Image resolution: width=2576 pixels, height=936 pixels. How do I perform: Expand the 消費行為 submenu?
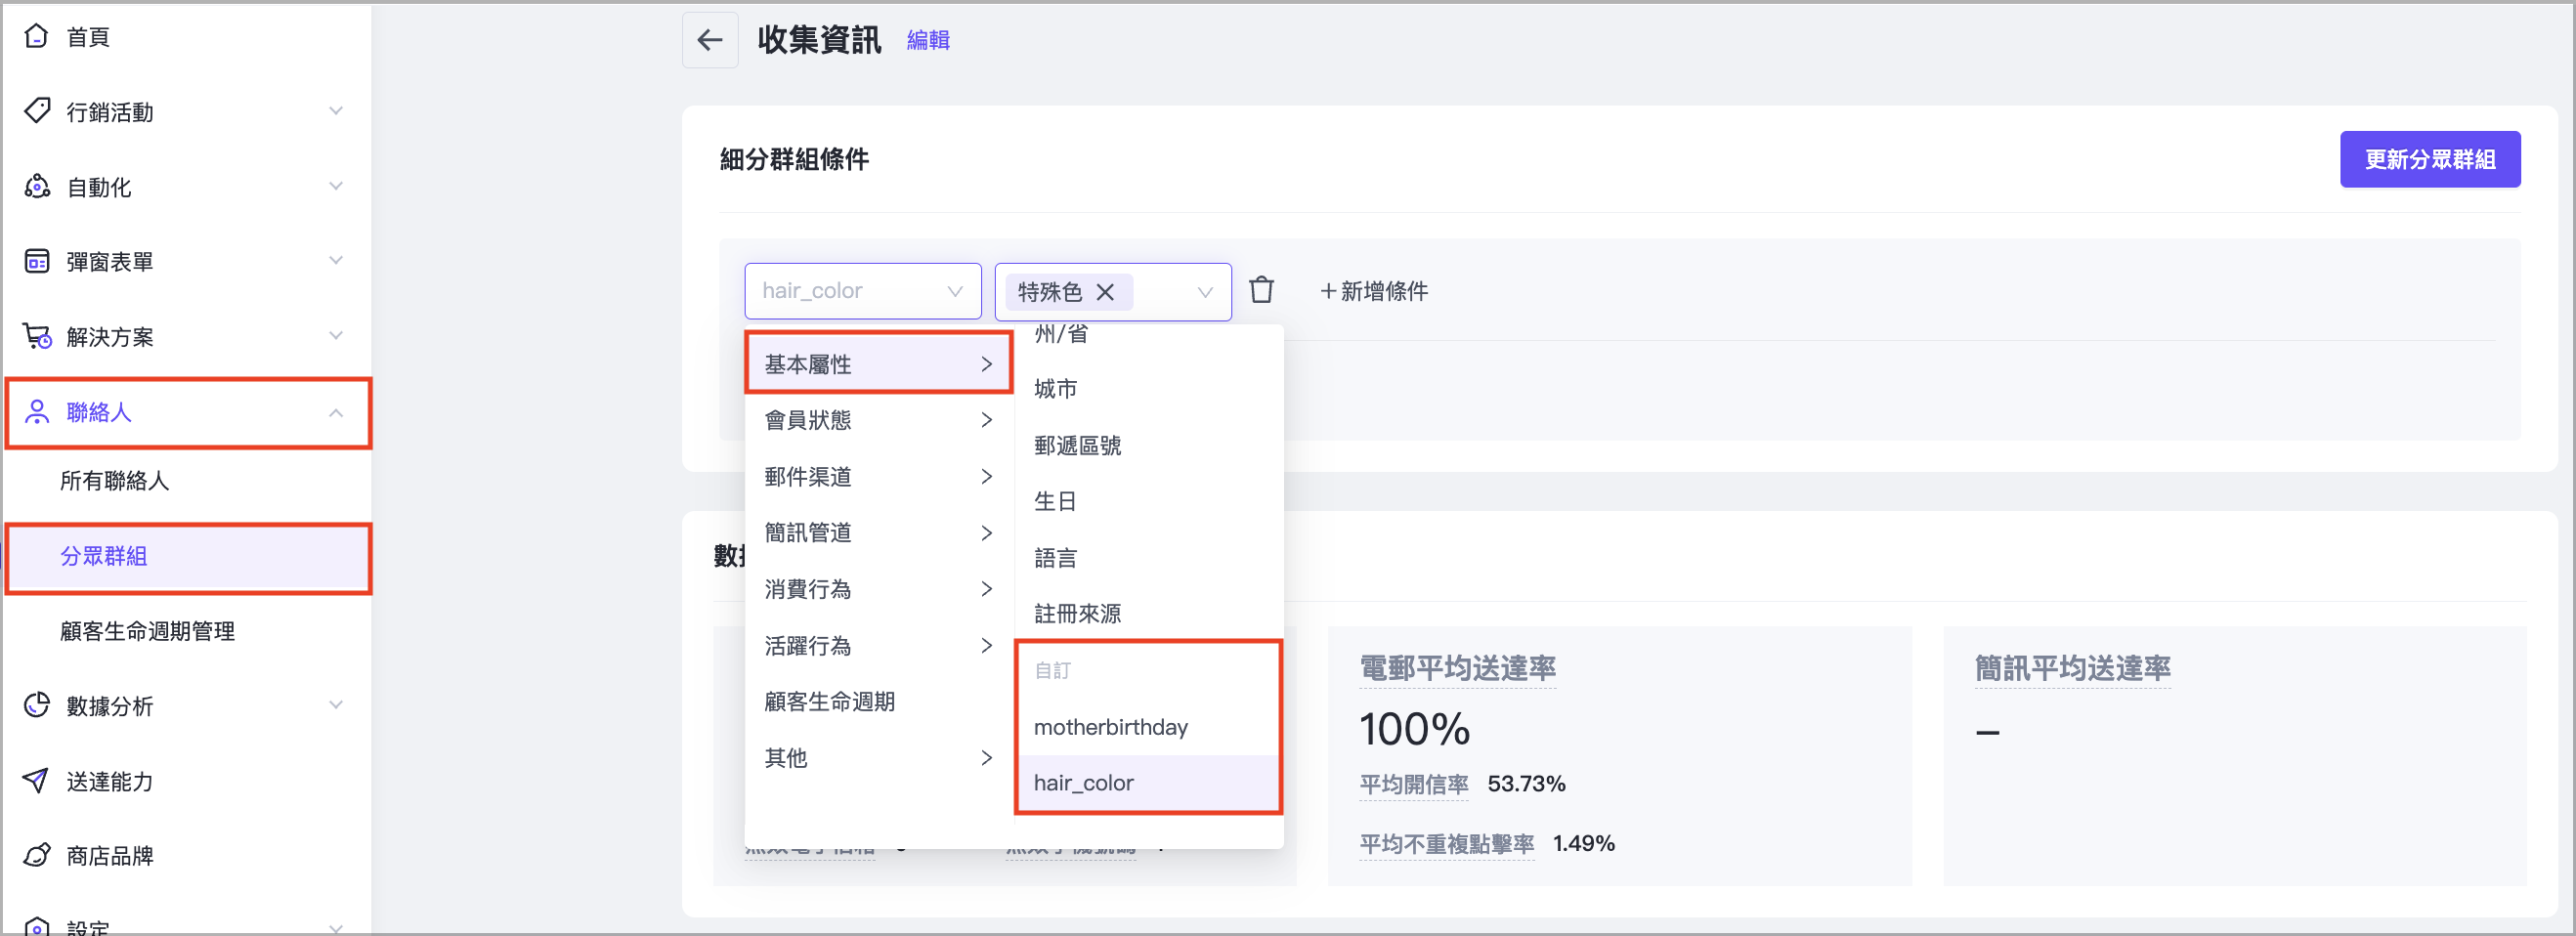point(878,589)
